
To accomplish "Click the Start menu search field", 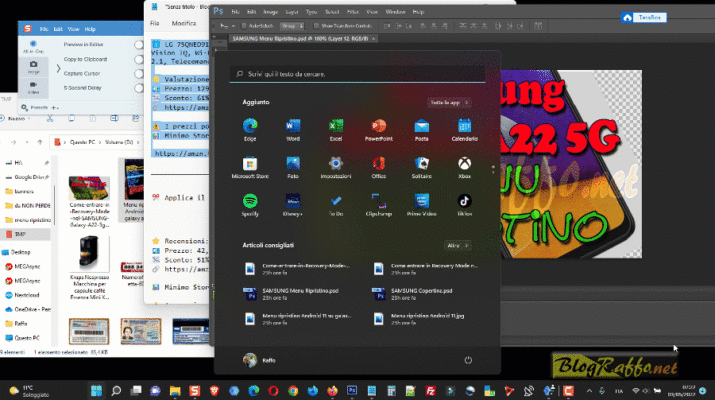I will click(357, 74).
